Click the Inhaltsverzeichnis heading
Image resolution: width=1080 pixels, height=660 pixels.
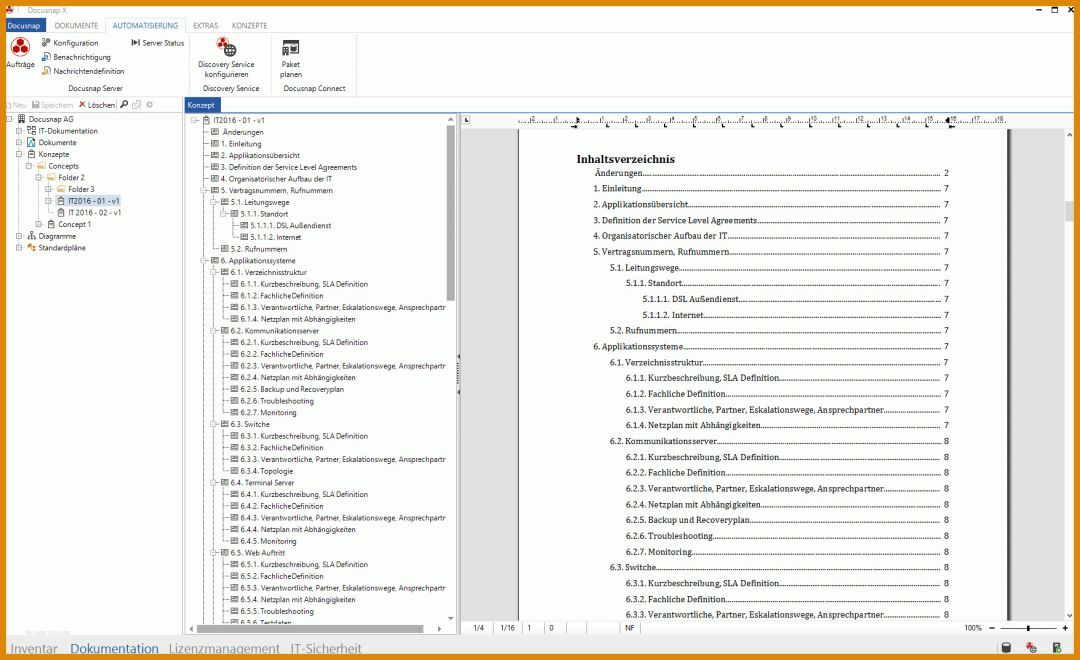click(x=625, y=159)
